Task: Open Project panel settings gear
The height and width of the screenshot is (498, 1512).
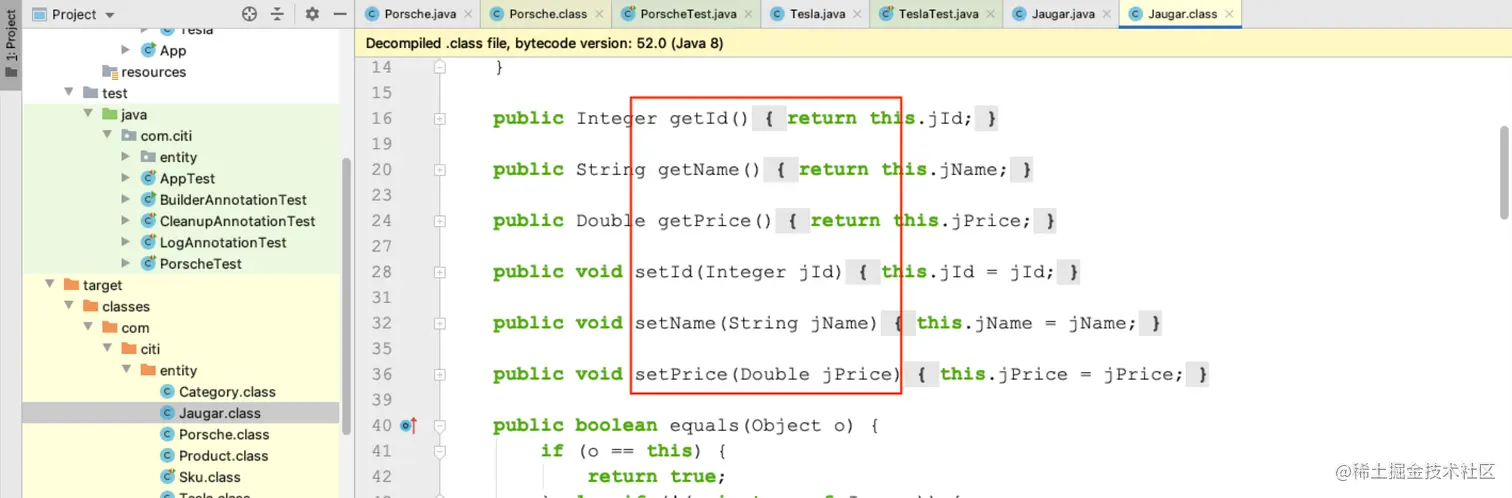Action: click(x=312, y=14)
